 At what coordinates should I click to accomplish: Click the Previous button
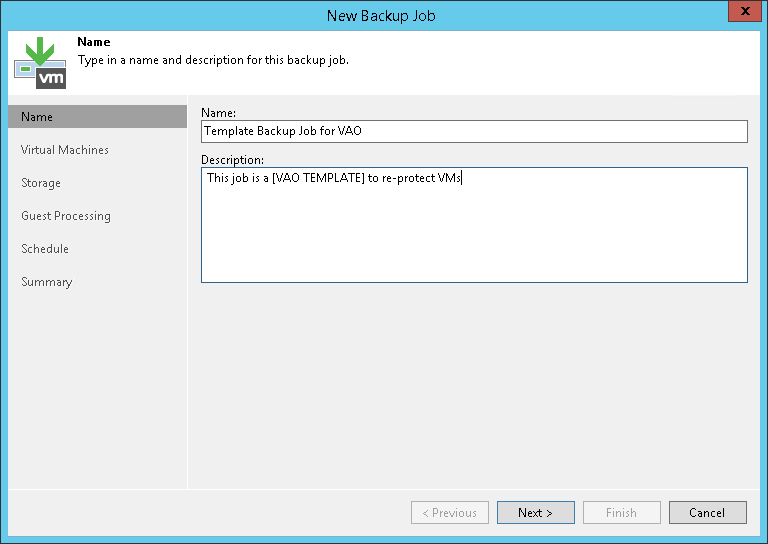point(450,513)
